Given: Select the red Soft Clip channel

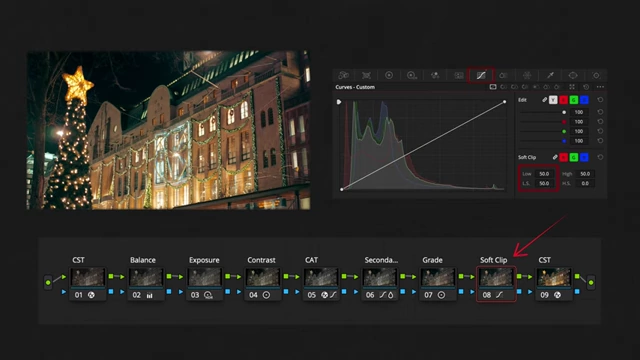Looking at the screenshot, I should click(564, 157).
